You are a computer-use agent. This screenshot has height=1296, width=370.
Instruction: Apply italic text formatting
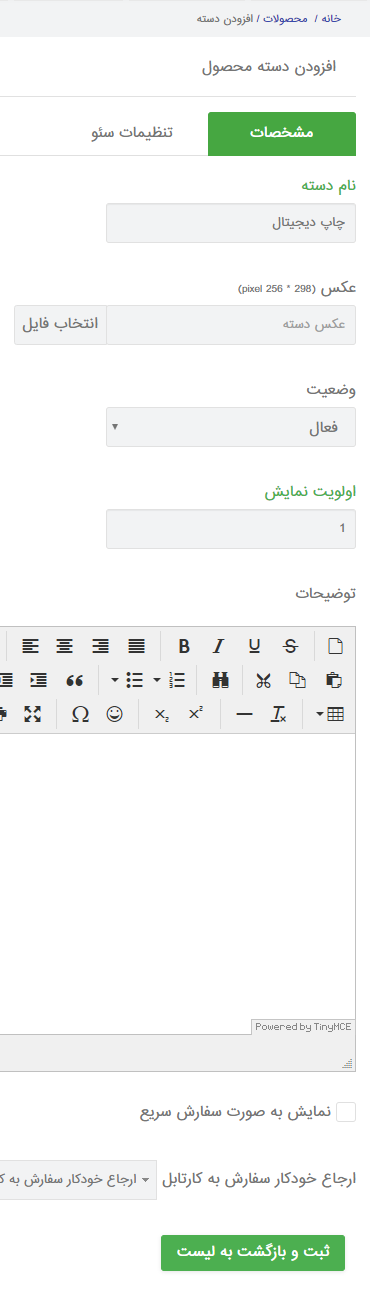point(219,646)
